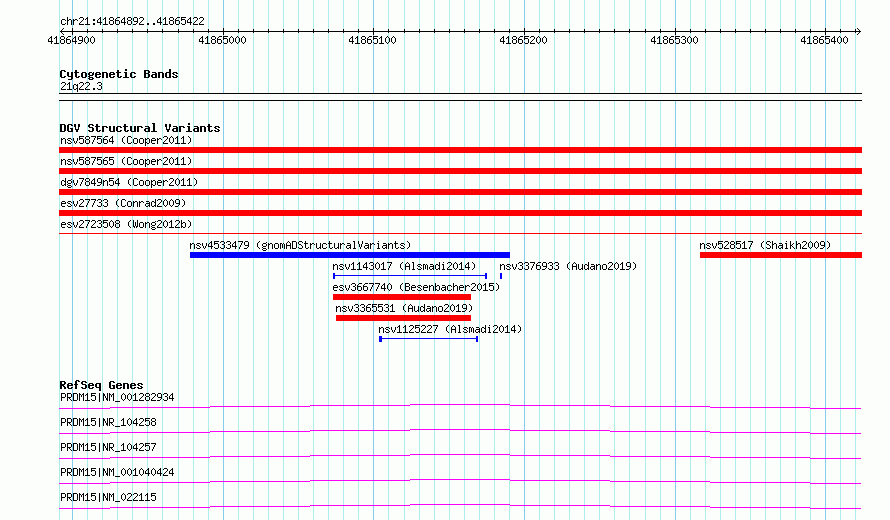Click the thin blue span of nsv1125227
The image size is (890, 520).
click(x=429, y=339)
